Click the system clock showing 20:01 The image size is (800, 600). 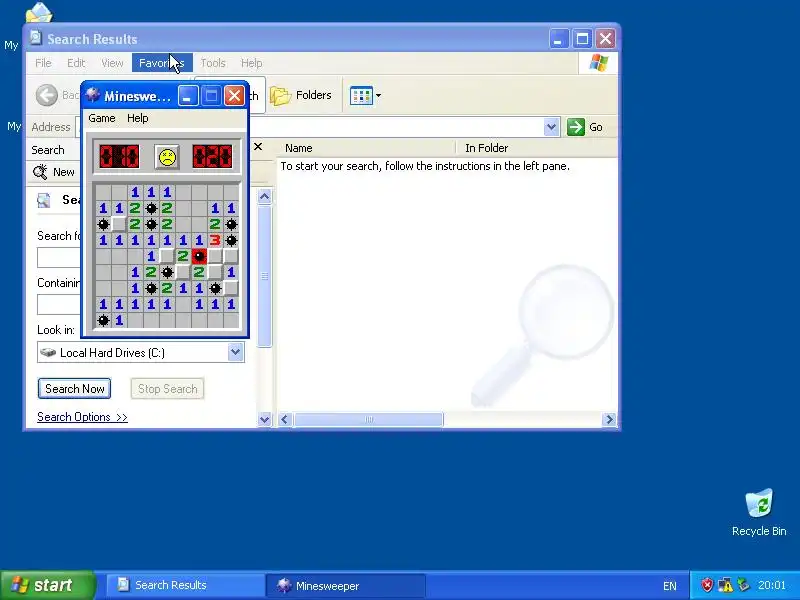click(x=772, y=585)
